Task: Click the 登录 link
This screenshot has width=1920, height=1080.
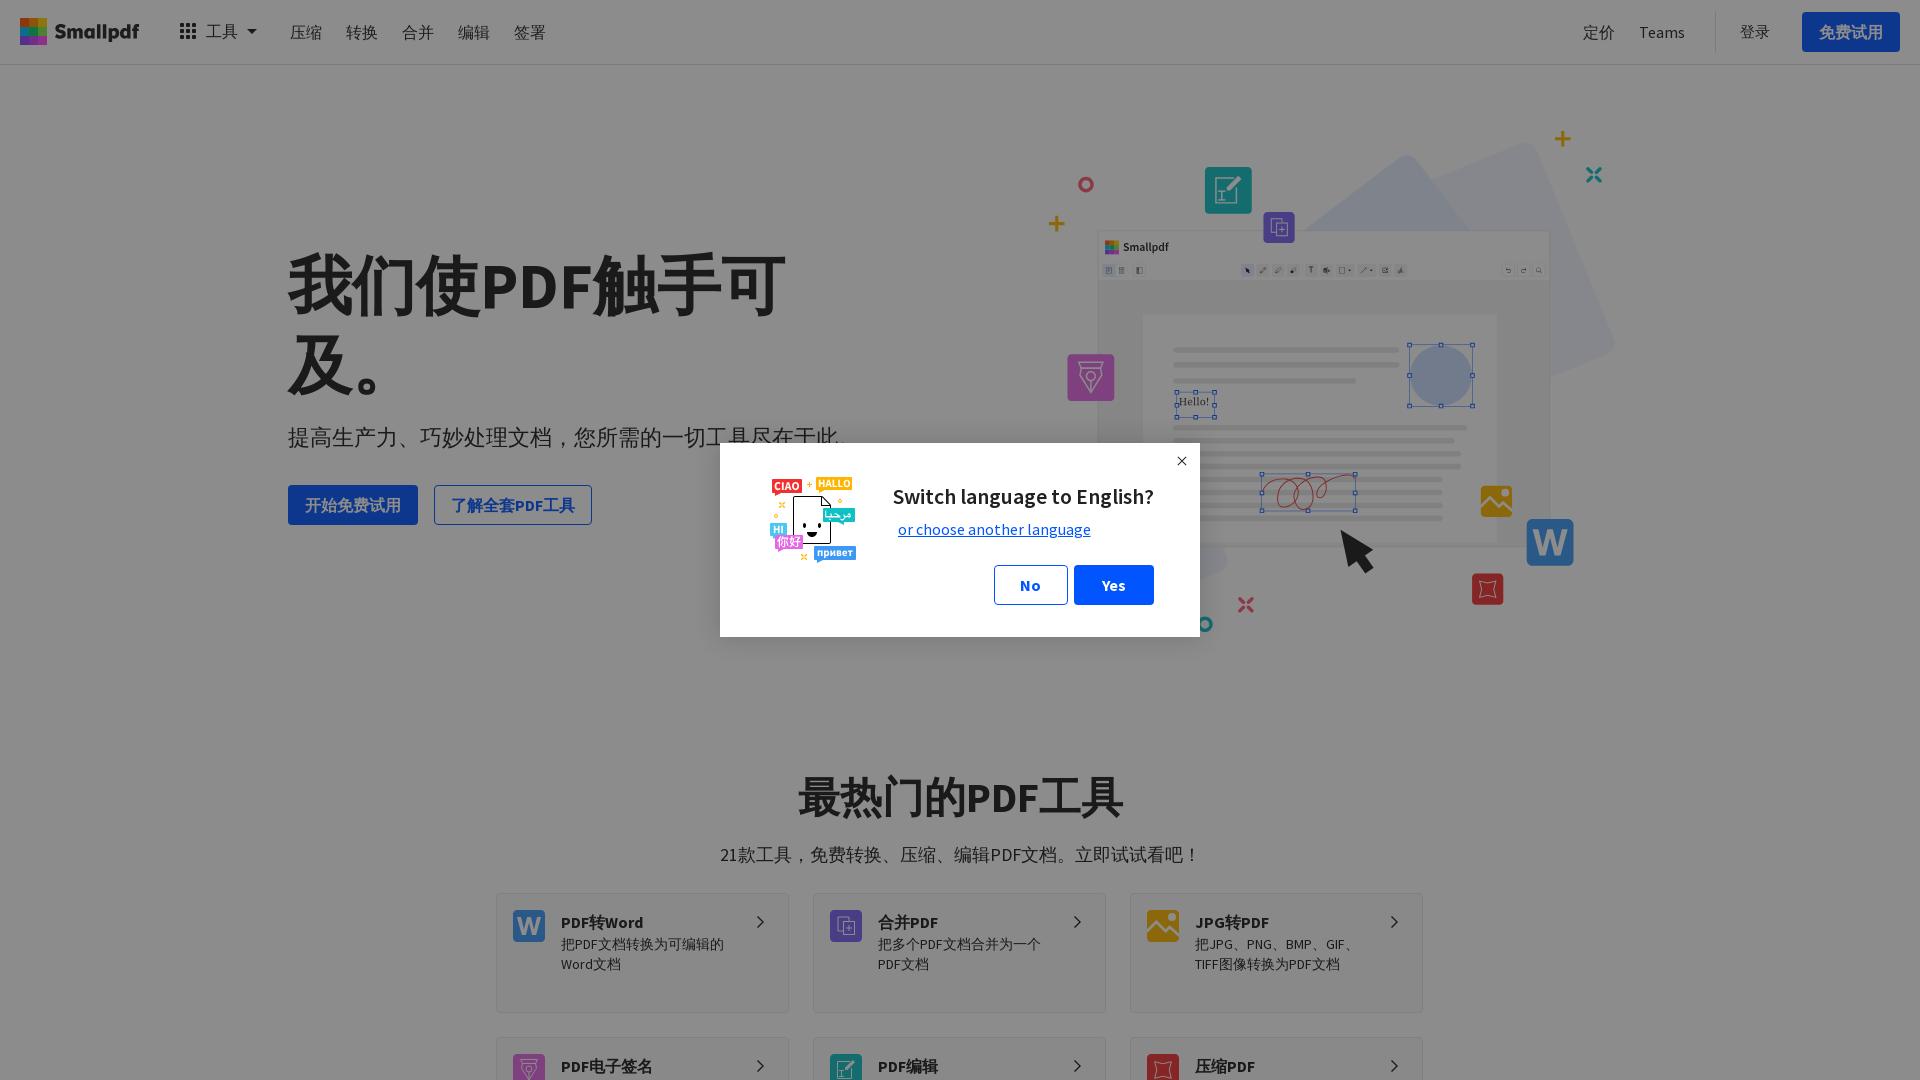Action: tap(1755, 32)
